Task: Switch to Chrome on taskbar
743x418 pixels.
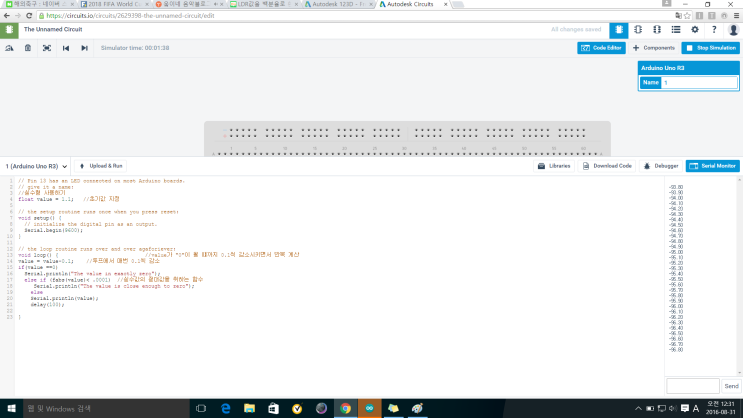Action: coord(345,409)
